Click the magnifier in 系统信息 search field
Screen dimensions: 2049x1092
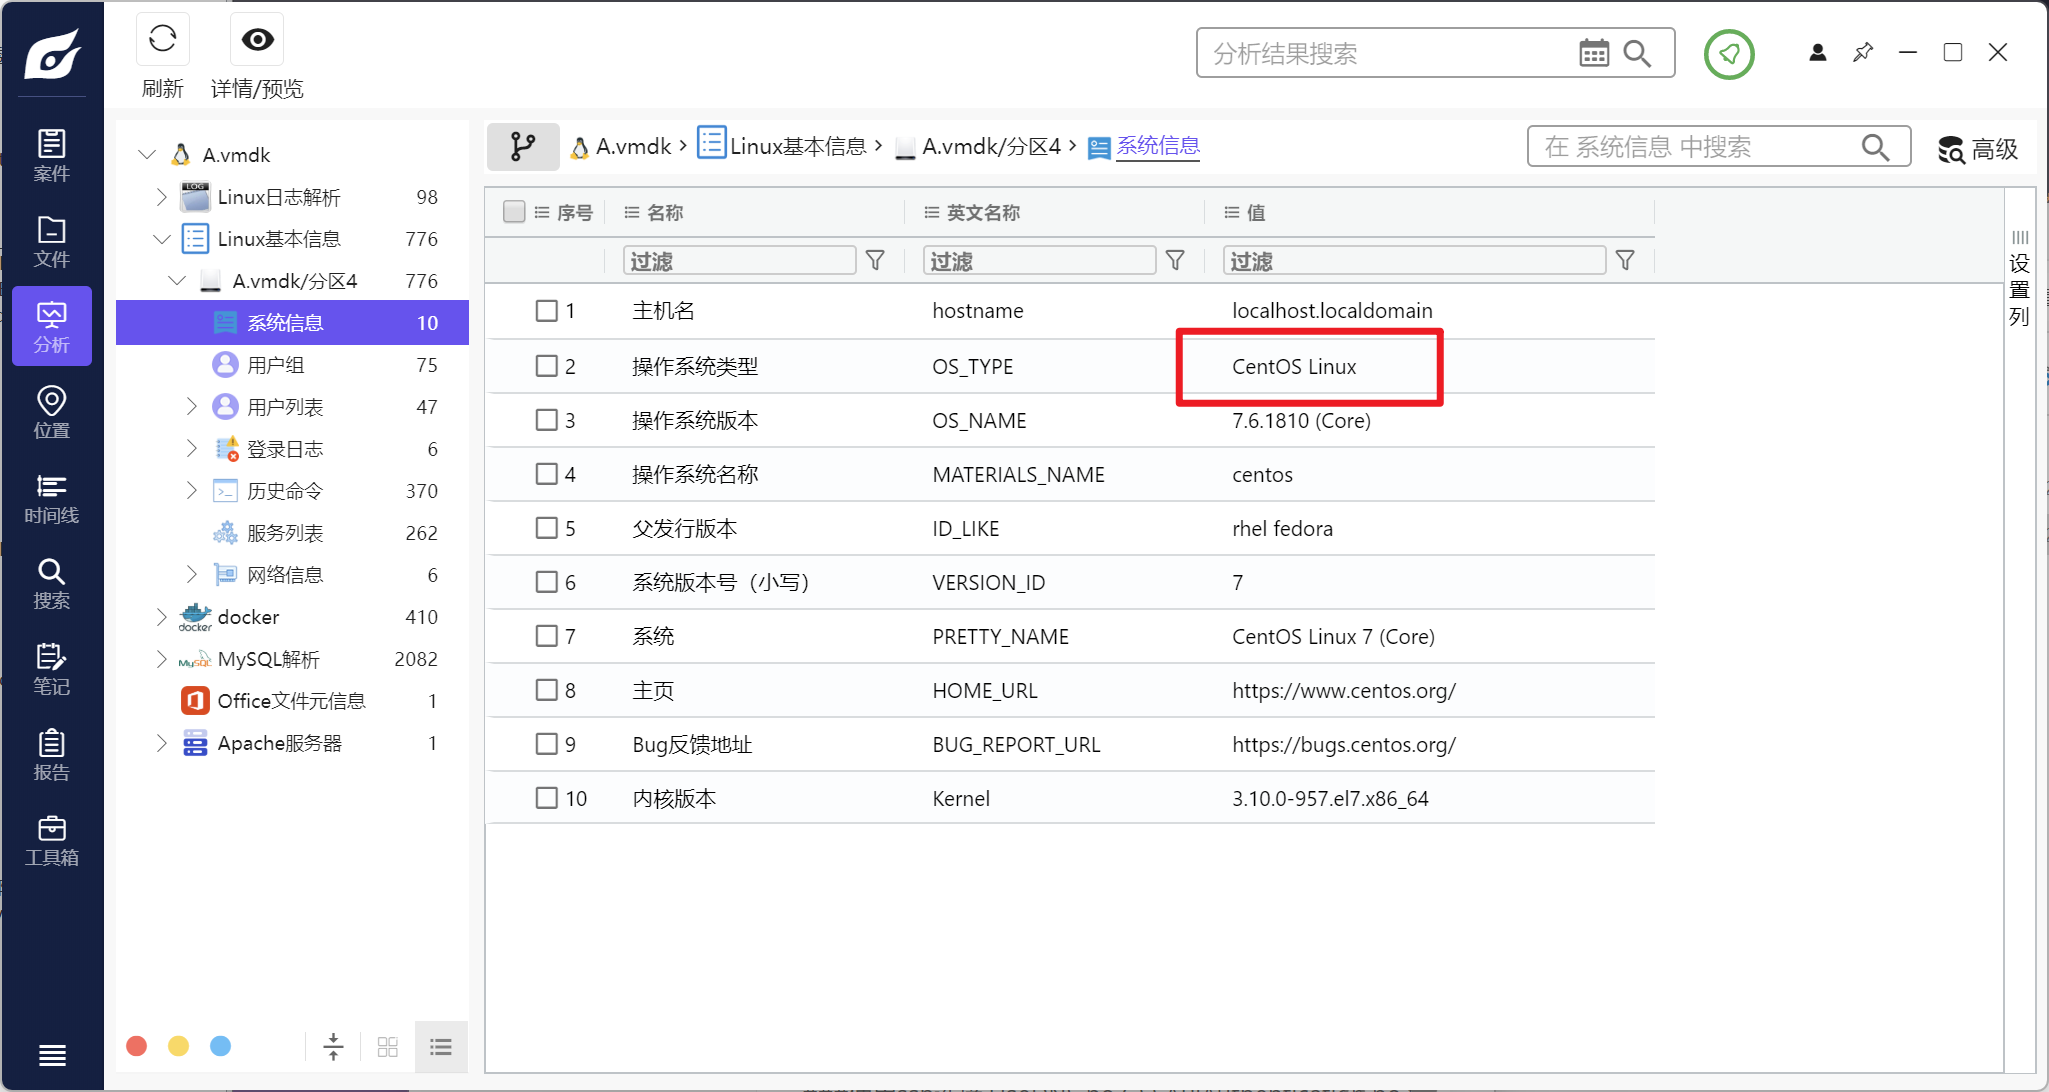(x=1876, y=147)
